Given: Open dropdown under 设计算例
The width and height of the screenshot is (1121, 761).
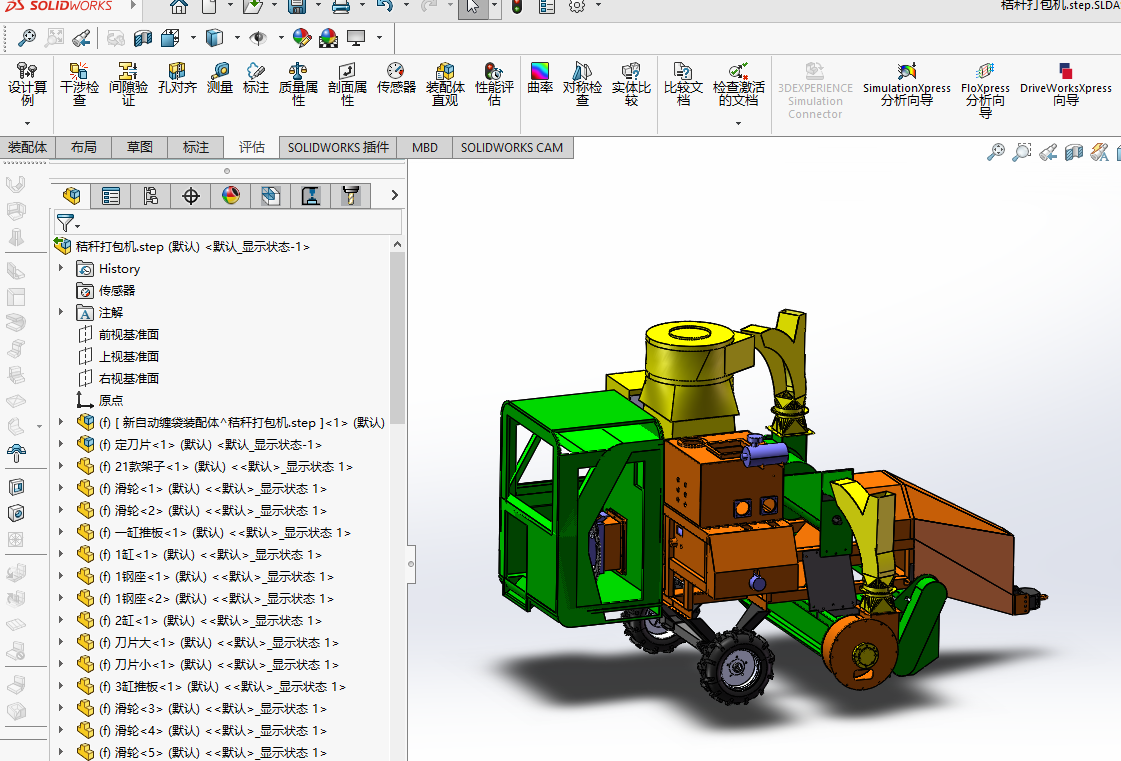Looking at the screenshot, I should click(27, 124).
